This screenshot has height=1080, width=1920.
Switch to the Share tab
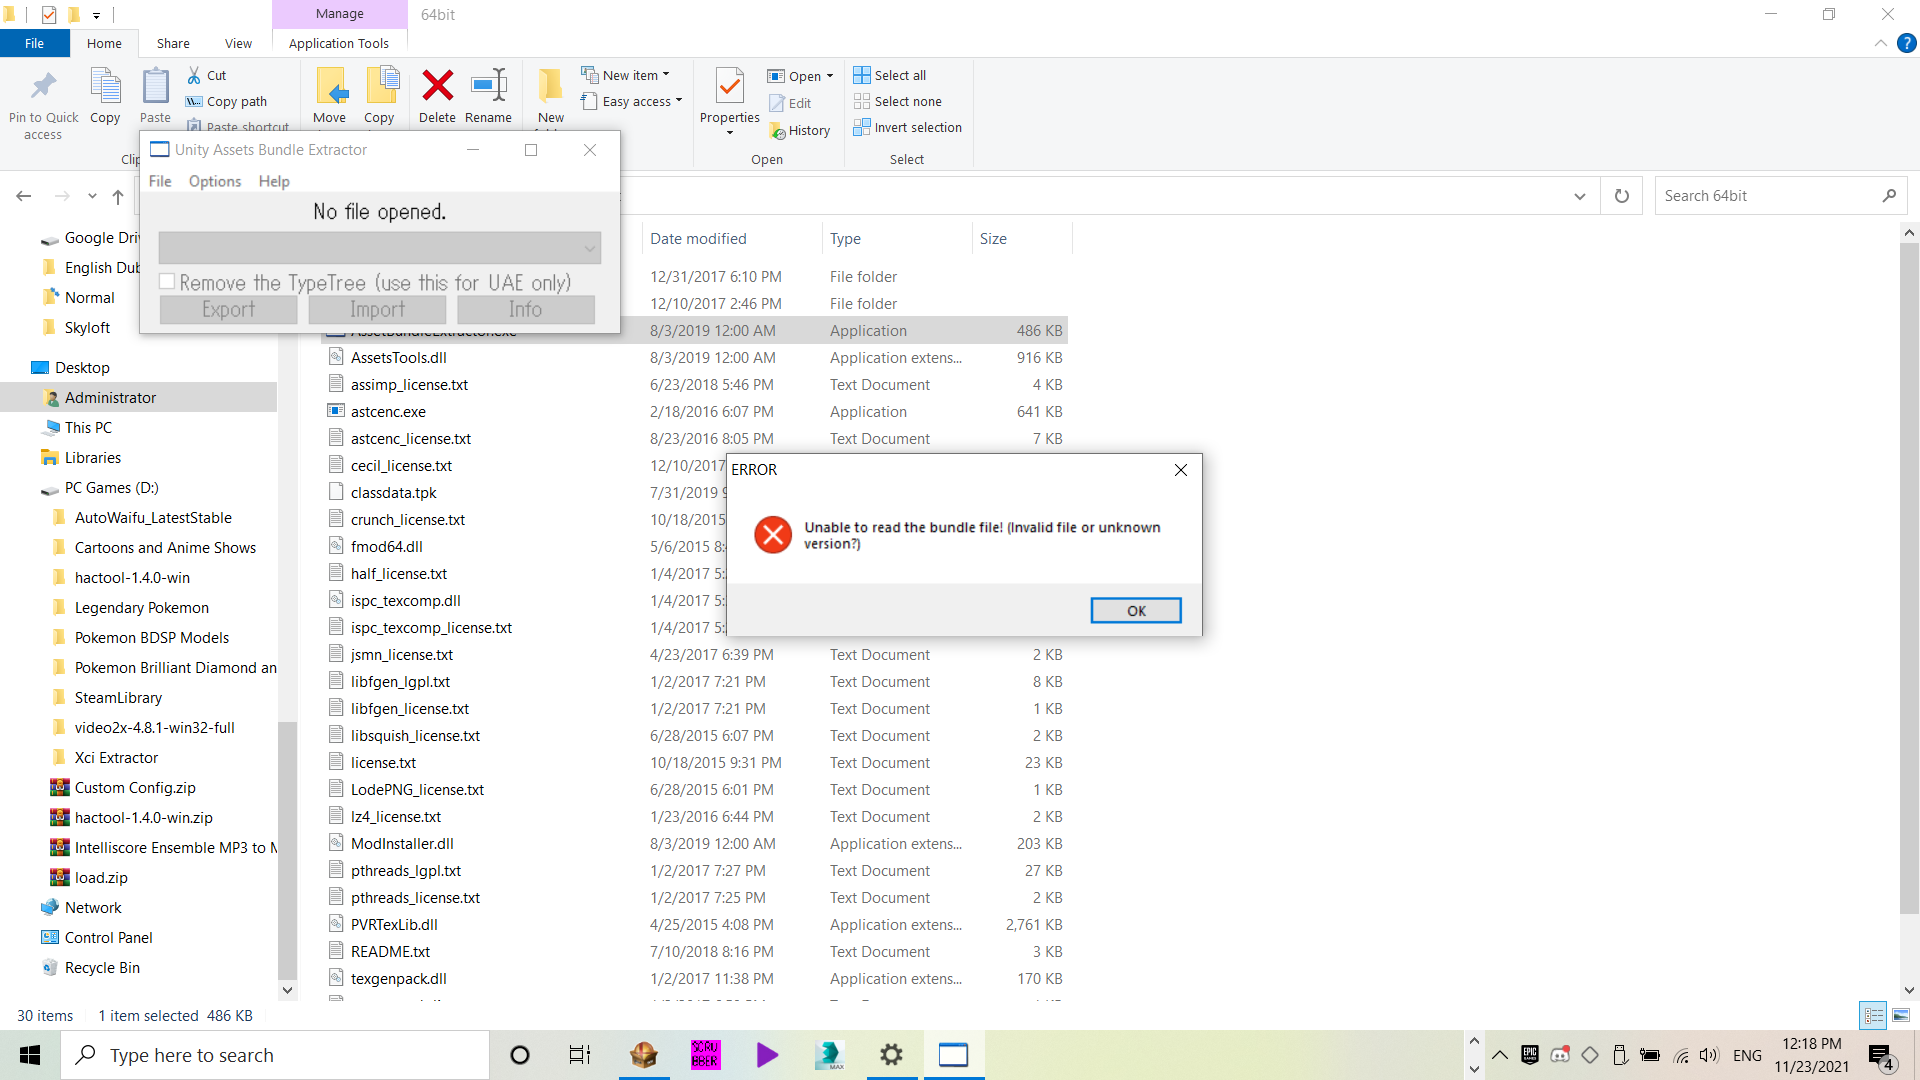[172, 43]
